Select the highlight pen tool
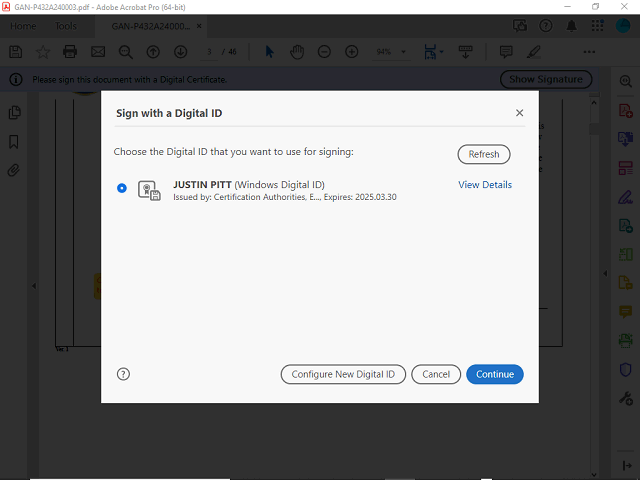Viewport: 640px width, 480px height. pos(534,52)
